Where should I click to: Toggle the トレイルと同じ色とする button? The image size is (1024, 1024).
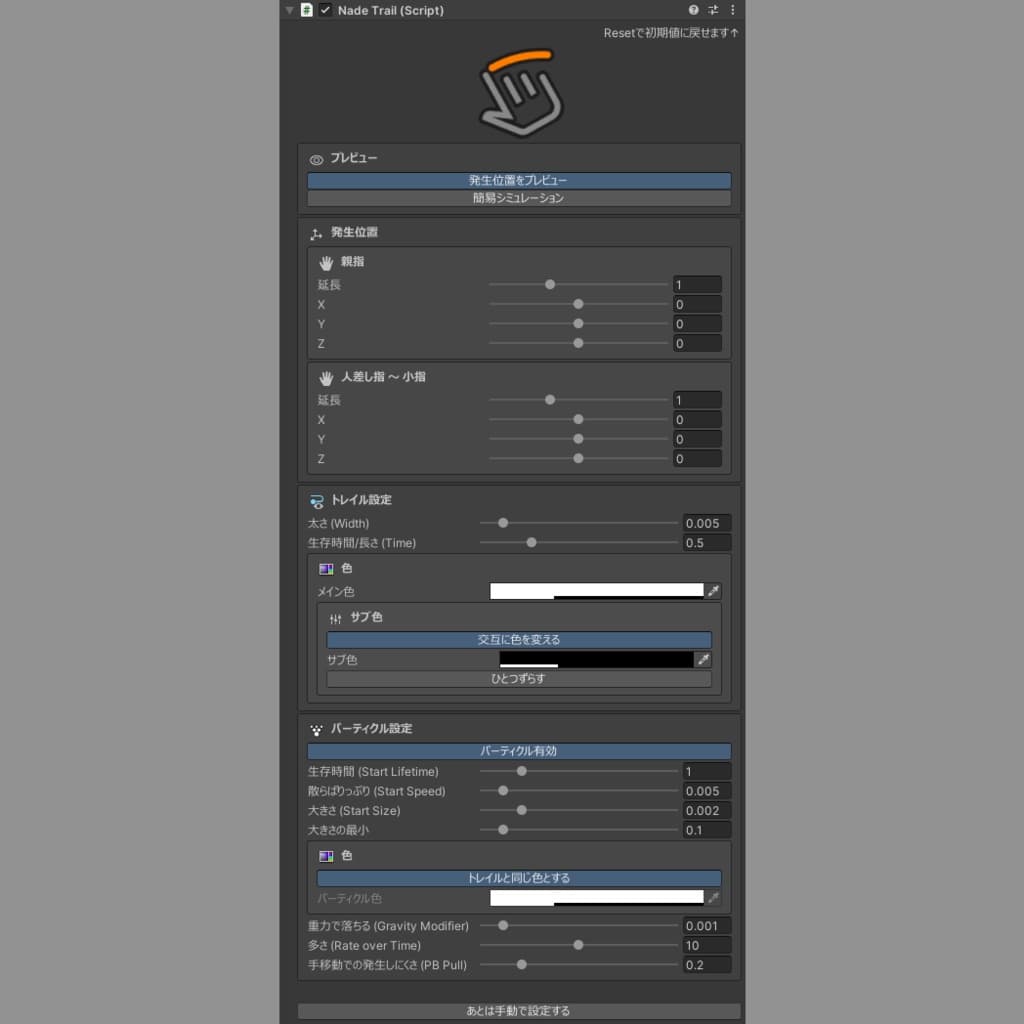pos(519,878)
